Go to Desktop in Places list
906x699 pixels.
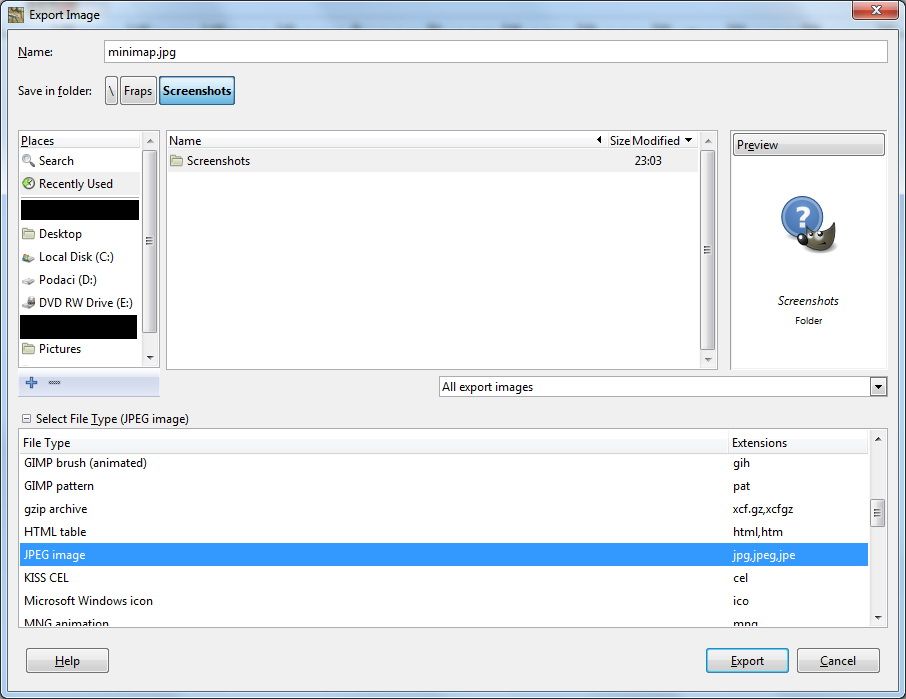click(x=60, y=234)
